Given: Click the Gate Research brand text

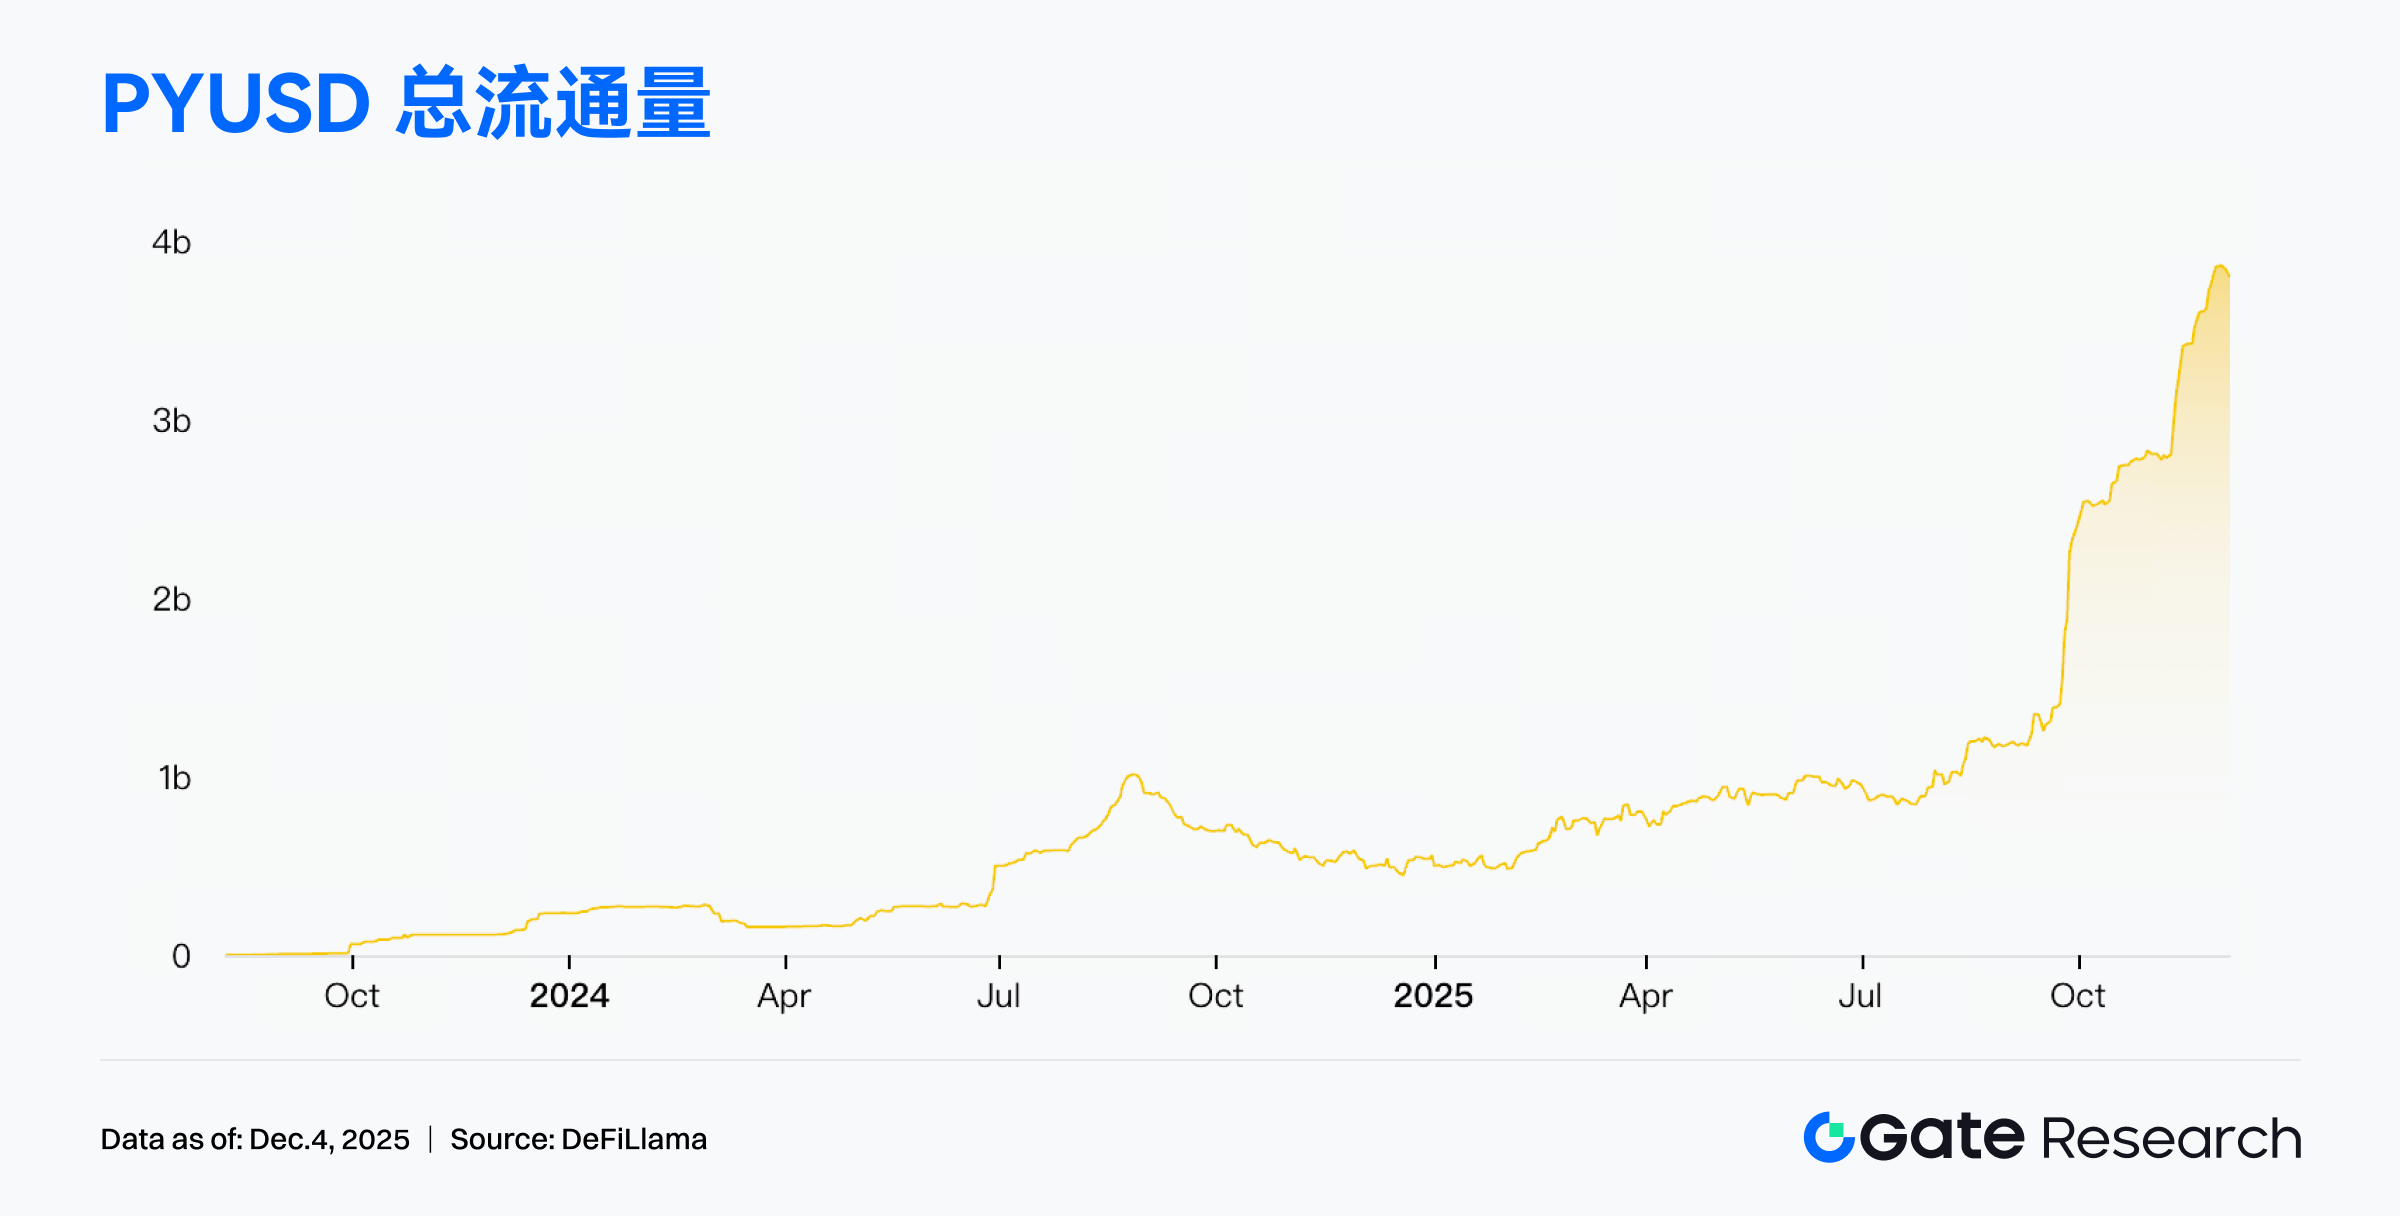Looking at the screenshot, I should 2080,1138.
